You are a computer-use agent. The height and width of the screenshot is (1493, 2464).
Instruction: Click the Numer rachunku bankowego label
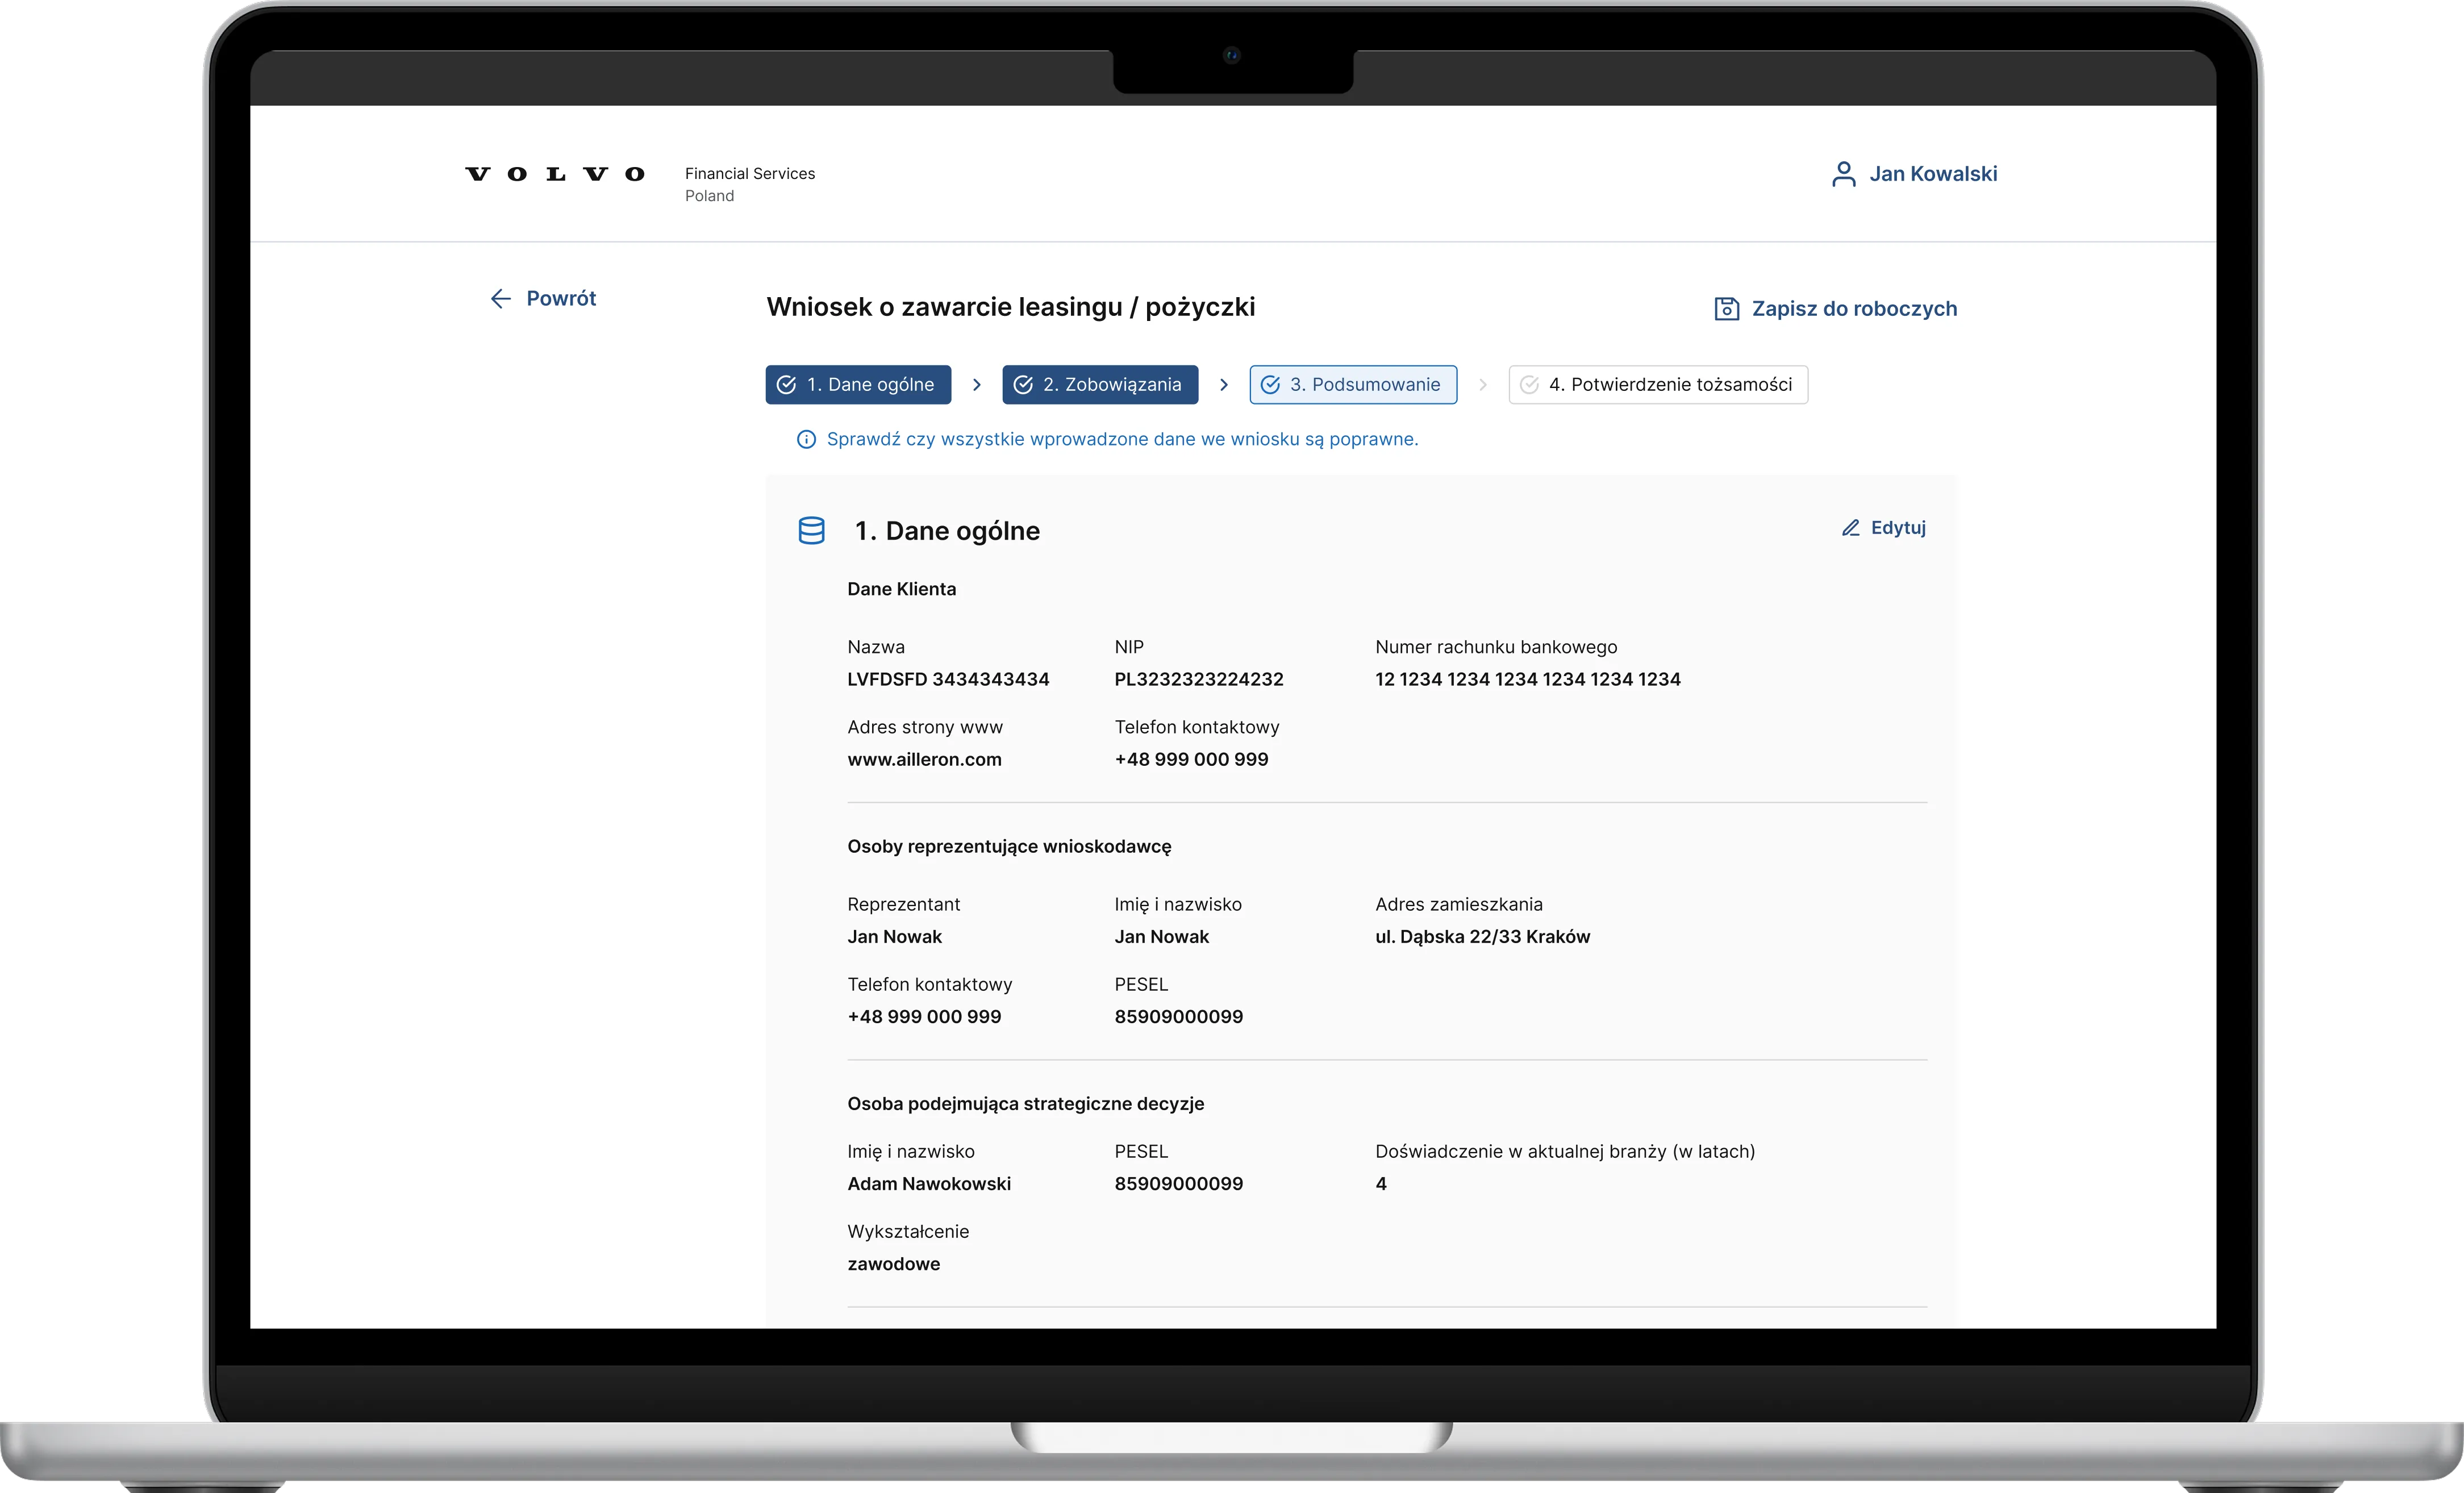1497,647
